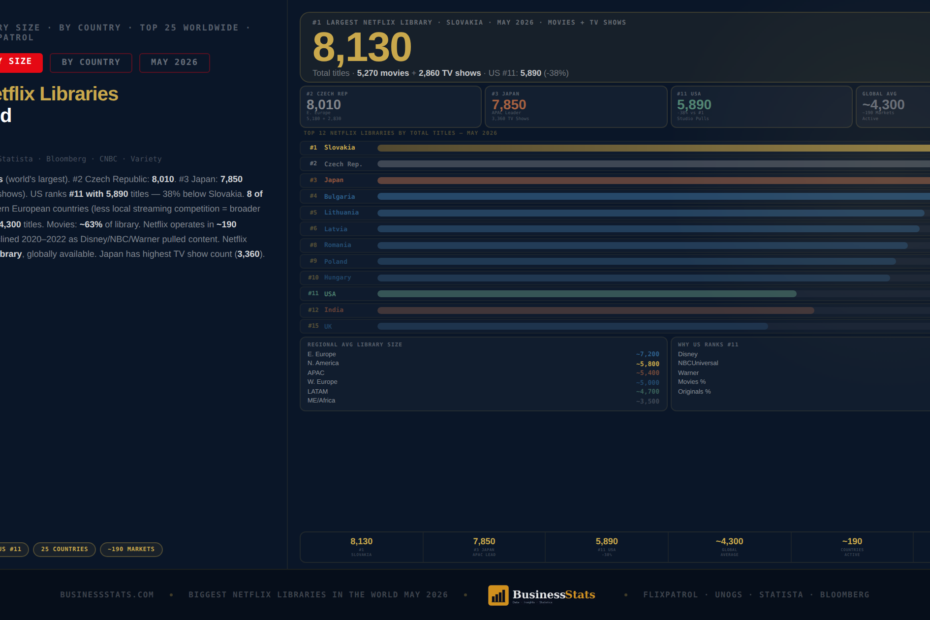Click the ~190 MARKETS pill

coord(131,549)
